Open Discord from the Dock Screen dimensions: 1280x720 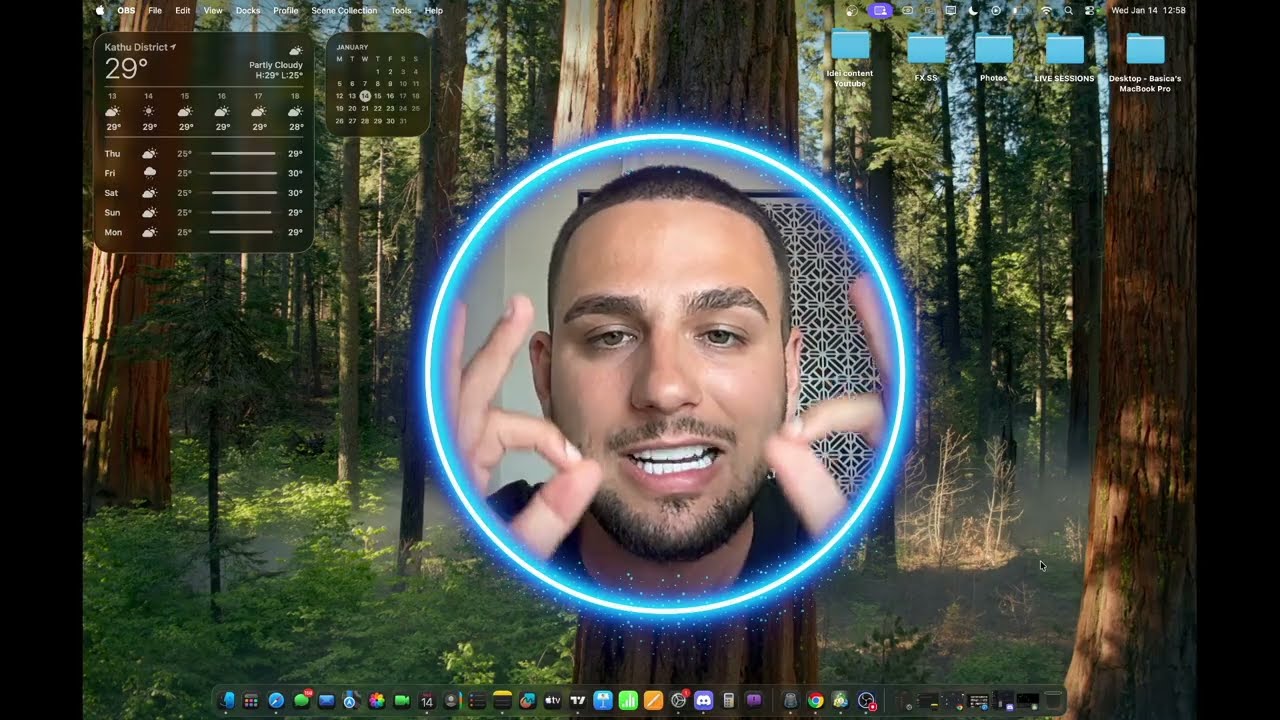[703, 701]
